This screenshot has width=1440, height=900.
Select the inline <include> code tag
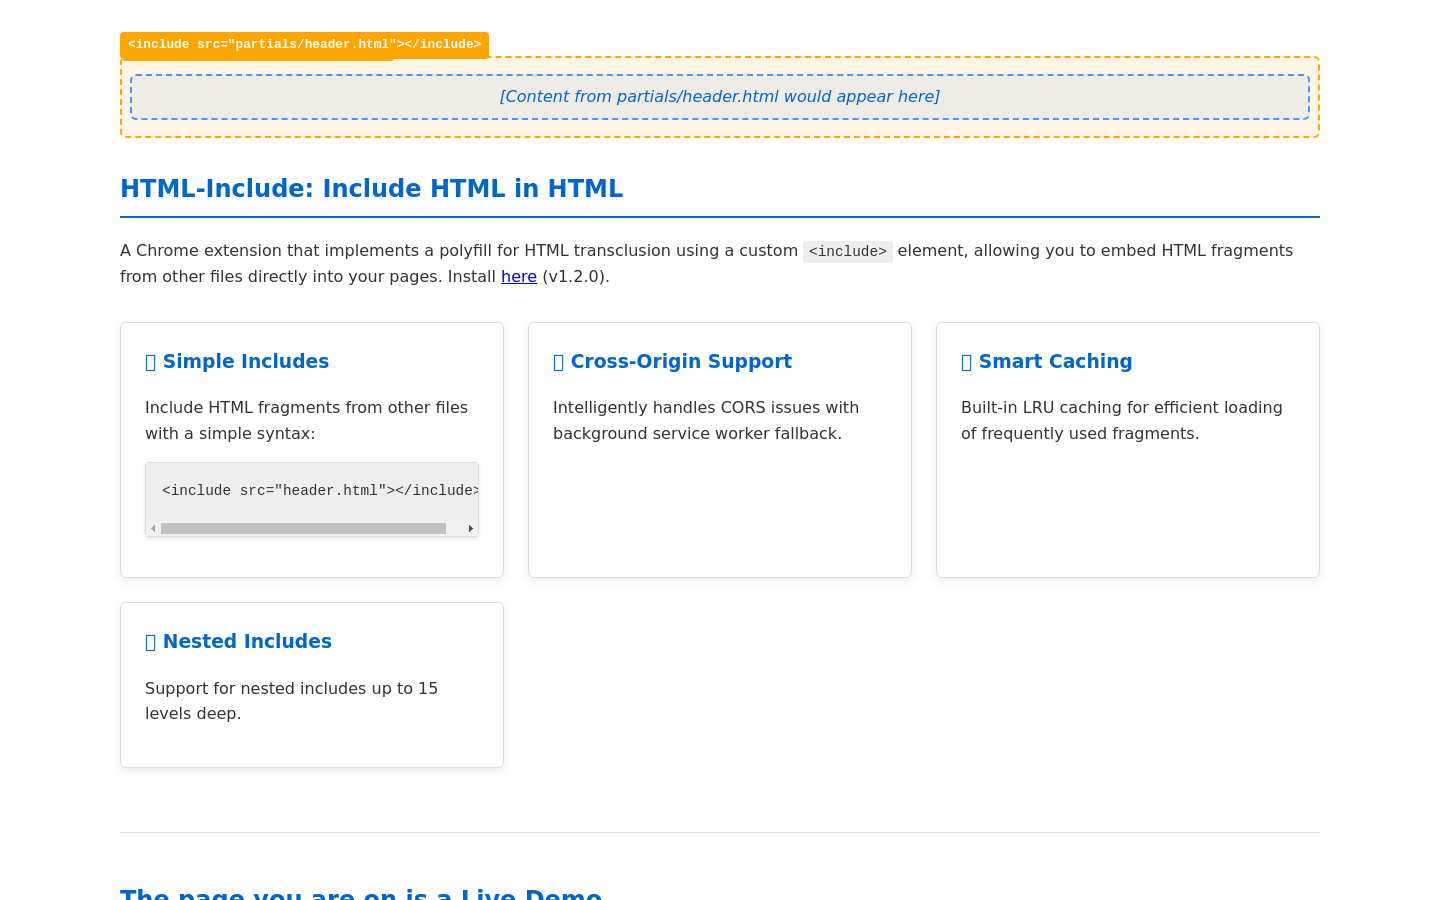tap(847, 252)
